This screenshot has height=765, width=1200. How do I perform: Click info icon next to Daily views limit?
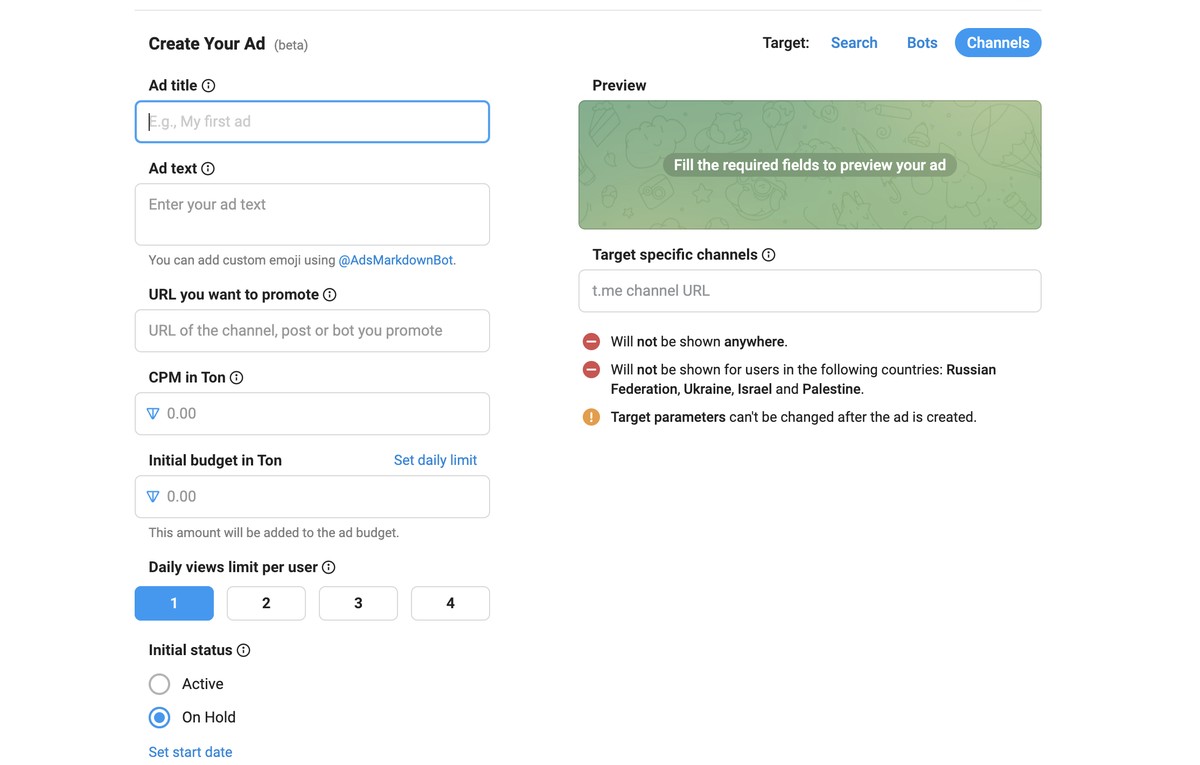coord(329,568)
